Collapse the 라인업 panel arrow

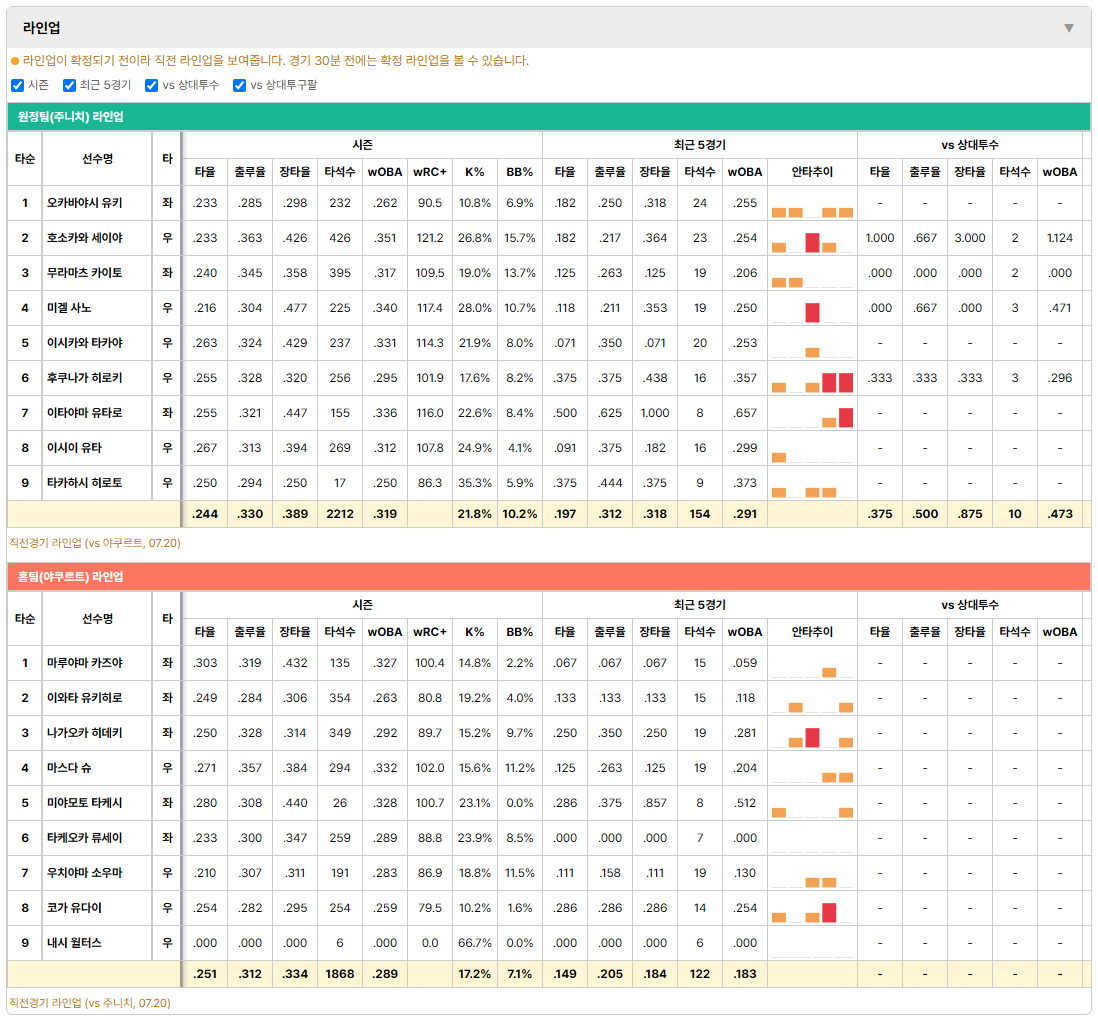1069,28
